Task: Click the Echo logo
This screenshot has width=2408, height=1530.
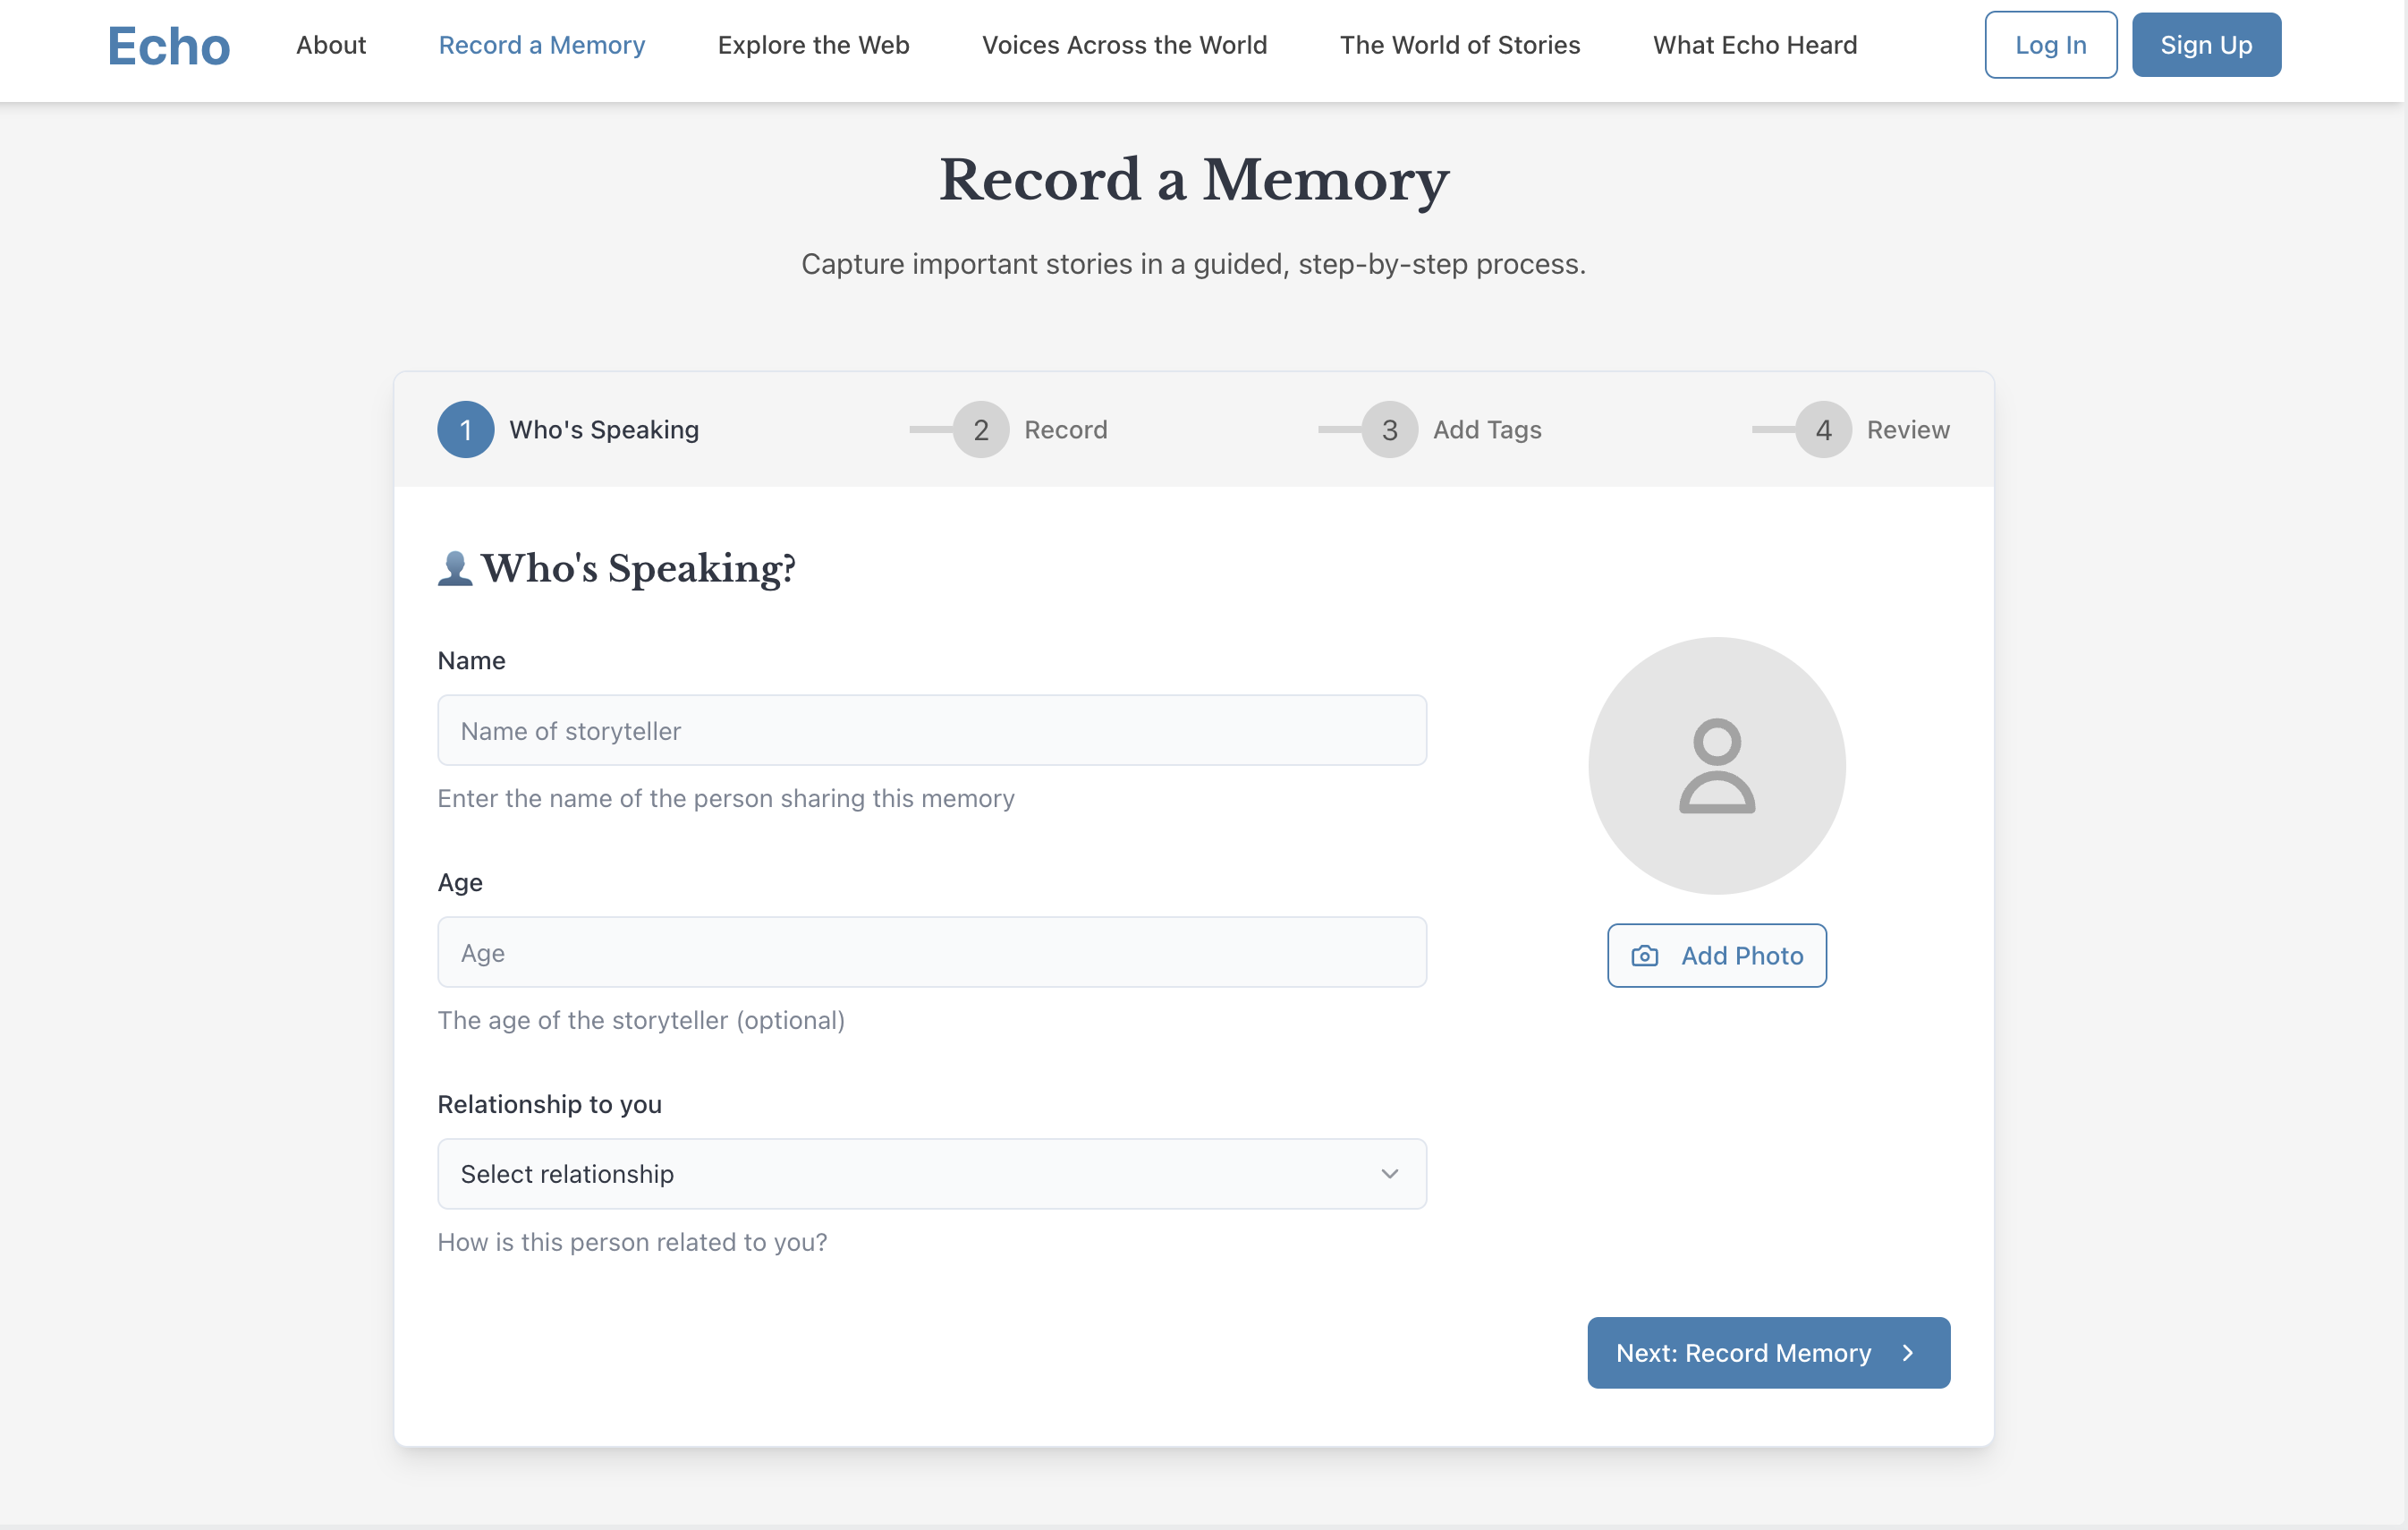Action: [x=169, y=46]
